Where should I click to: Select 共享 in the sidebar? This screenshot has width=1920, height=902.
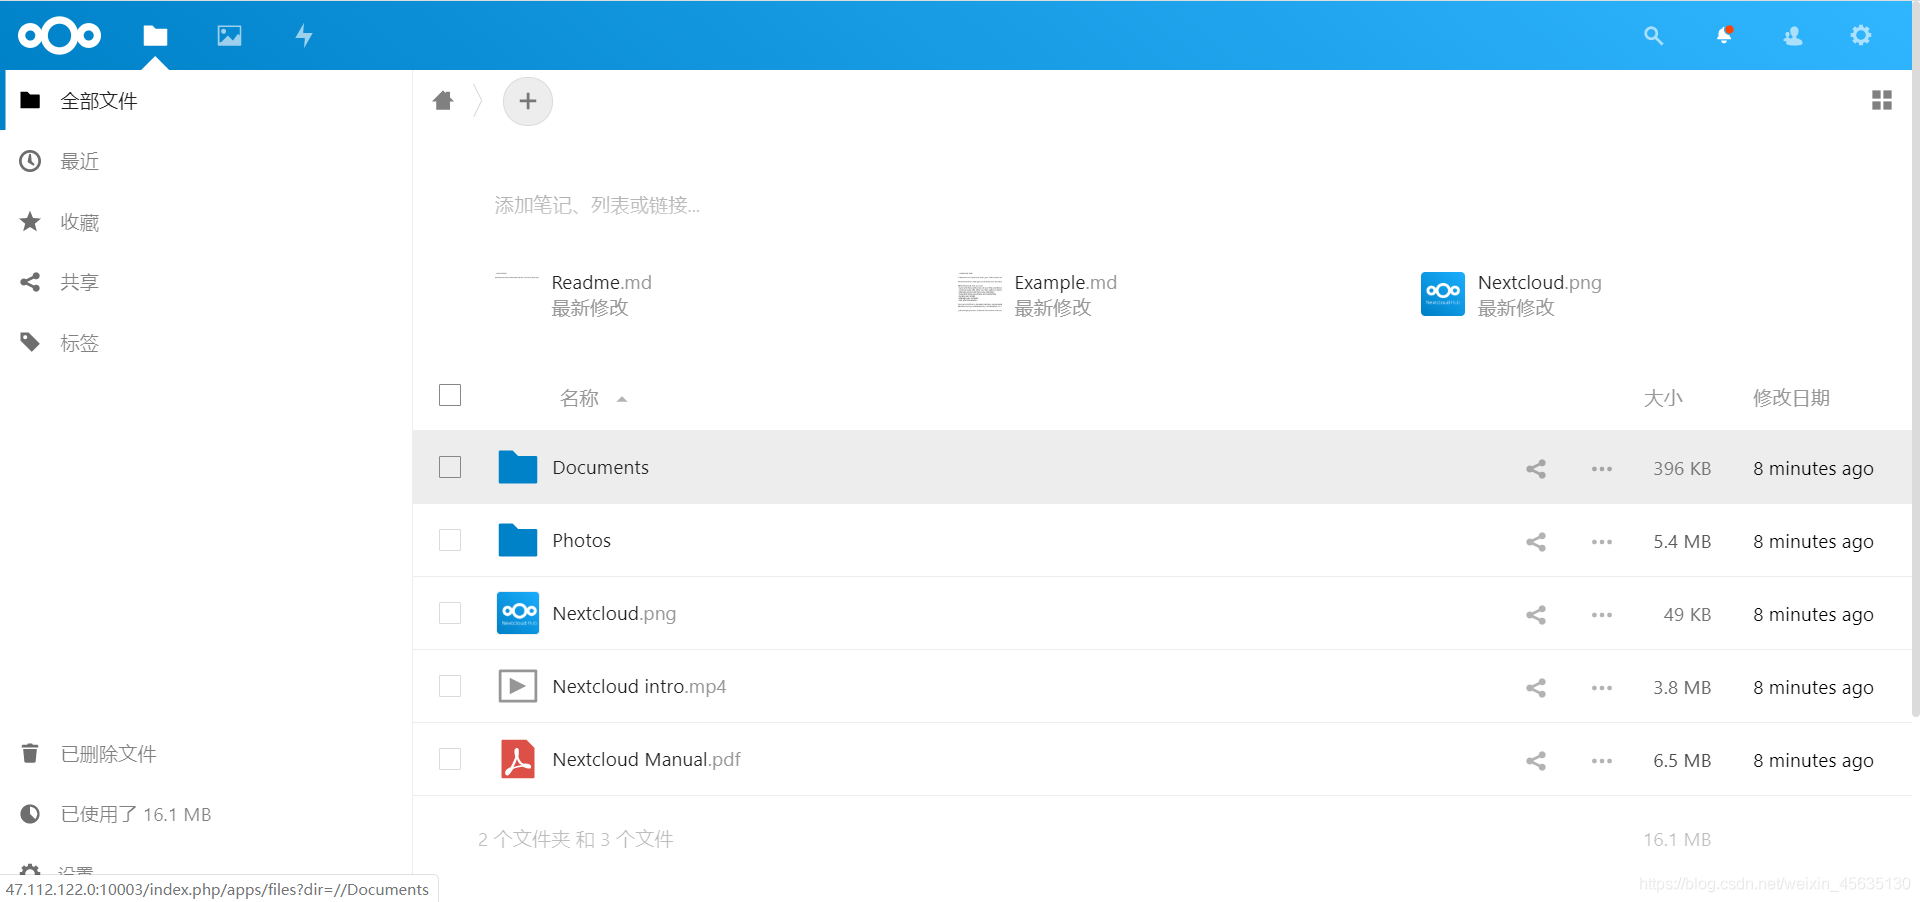tap(206, 282)
